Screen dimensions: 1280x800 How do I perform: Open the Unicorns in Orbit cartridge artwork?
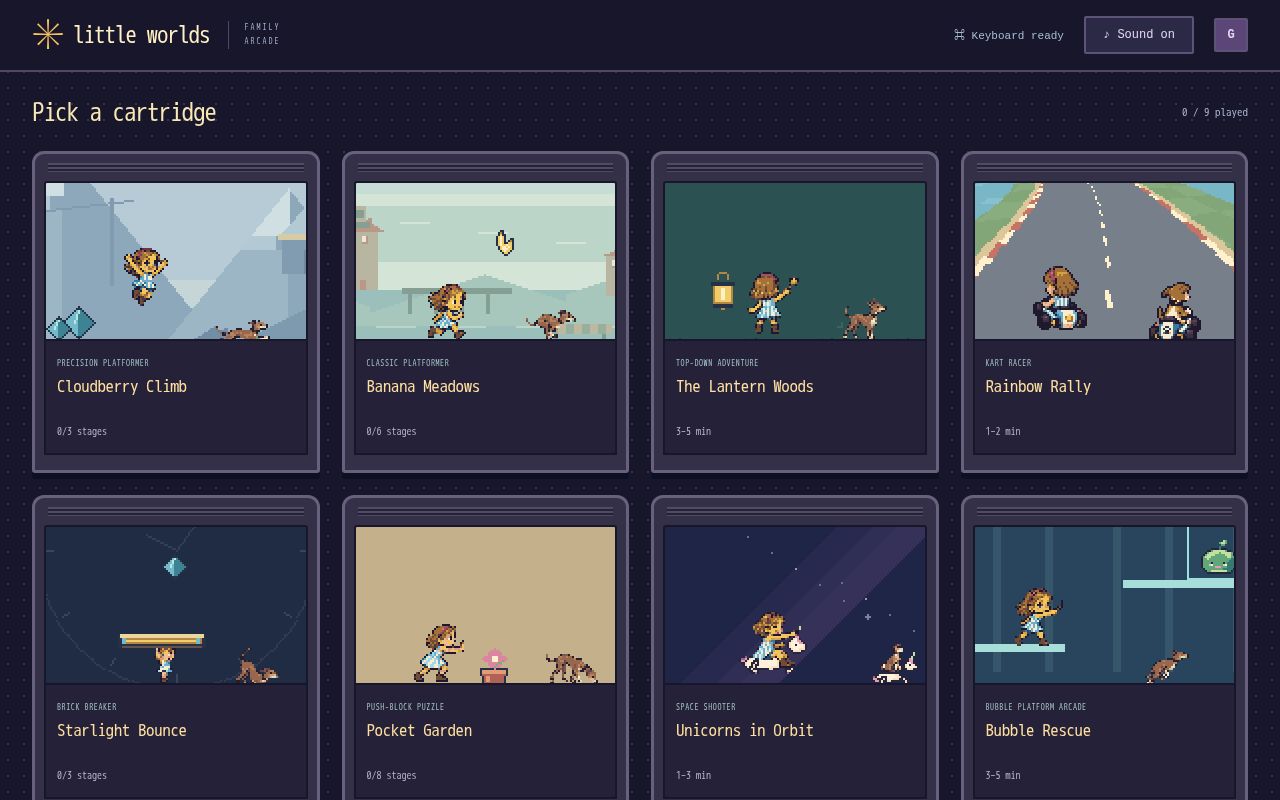click(x=795, y=605)
